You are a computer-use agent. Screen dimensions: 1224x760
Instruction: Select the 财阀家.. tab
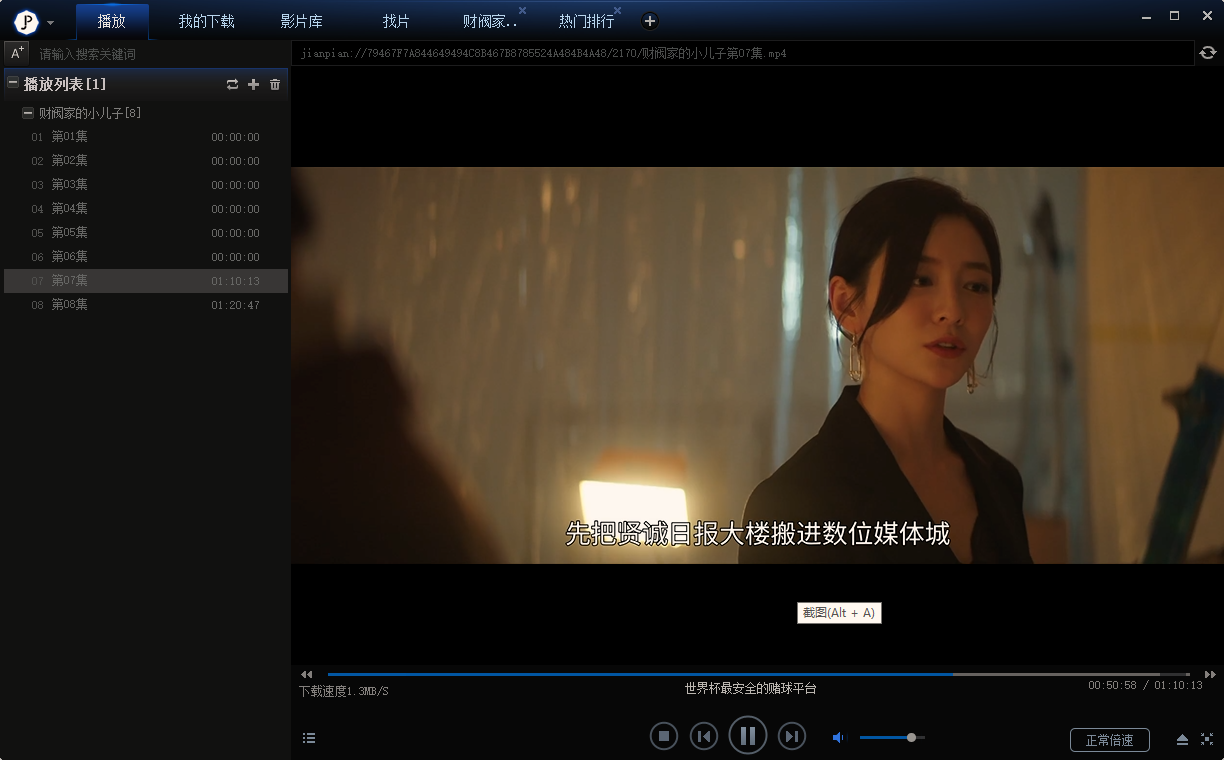click(491, 21)
